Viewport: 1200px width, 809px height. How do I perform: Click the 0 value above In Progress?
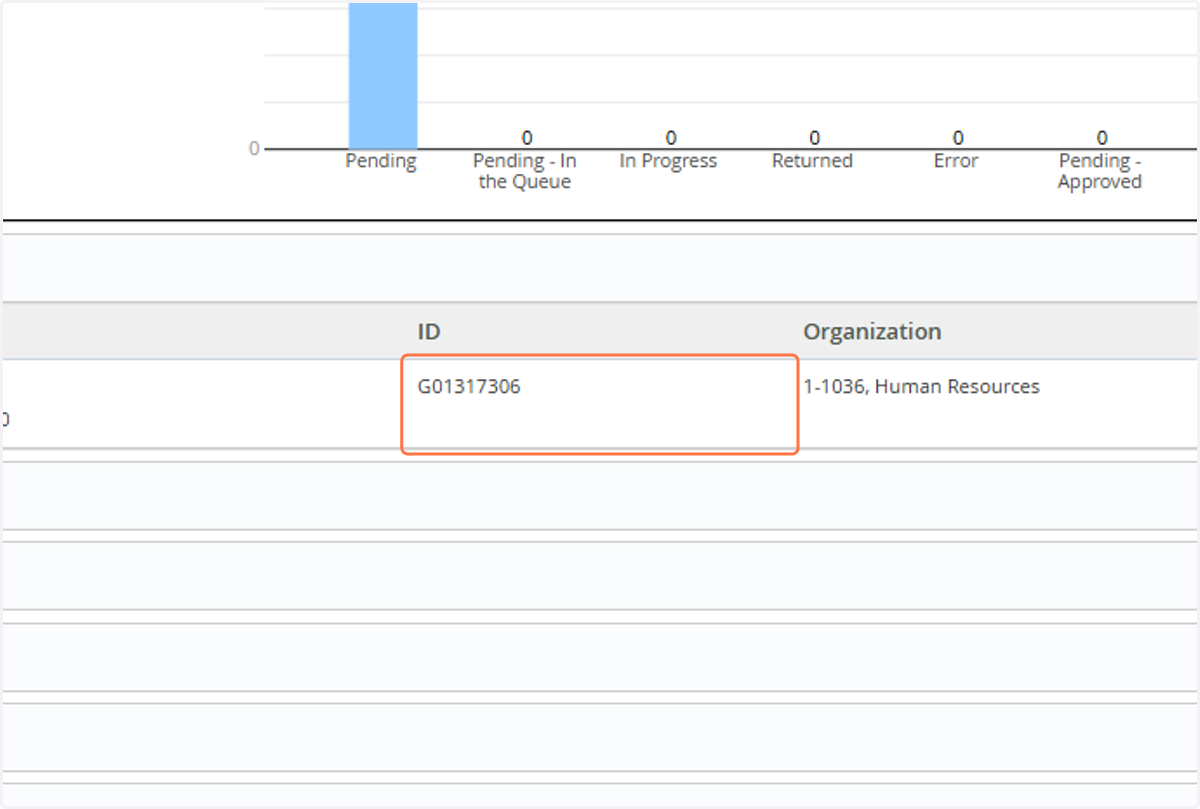click(x=671, y=138)
